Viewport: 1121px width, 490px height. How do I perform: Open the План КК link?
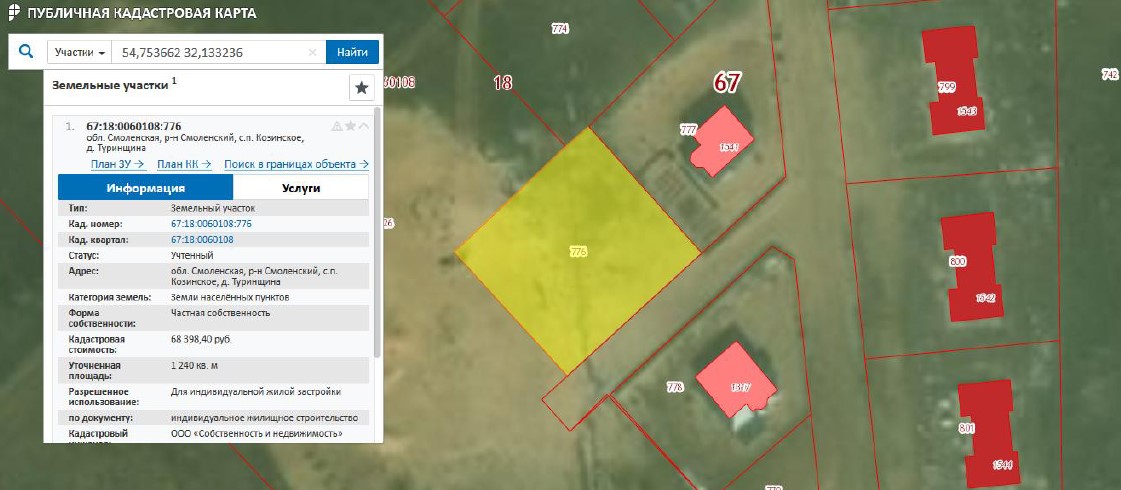point(183,164)
